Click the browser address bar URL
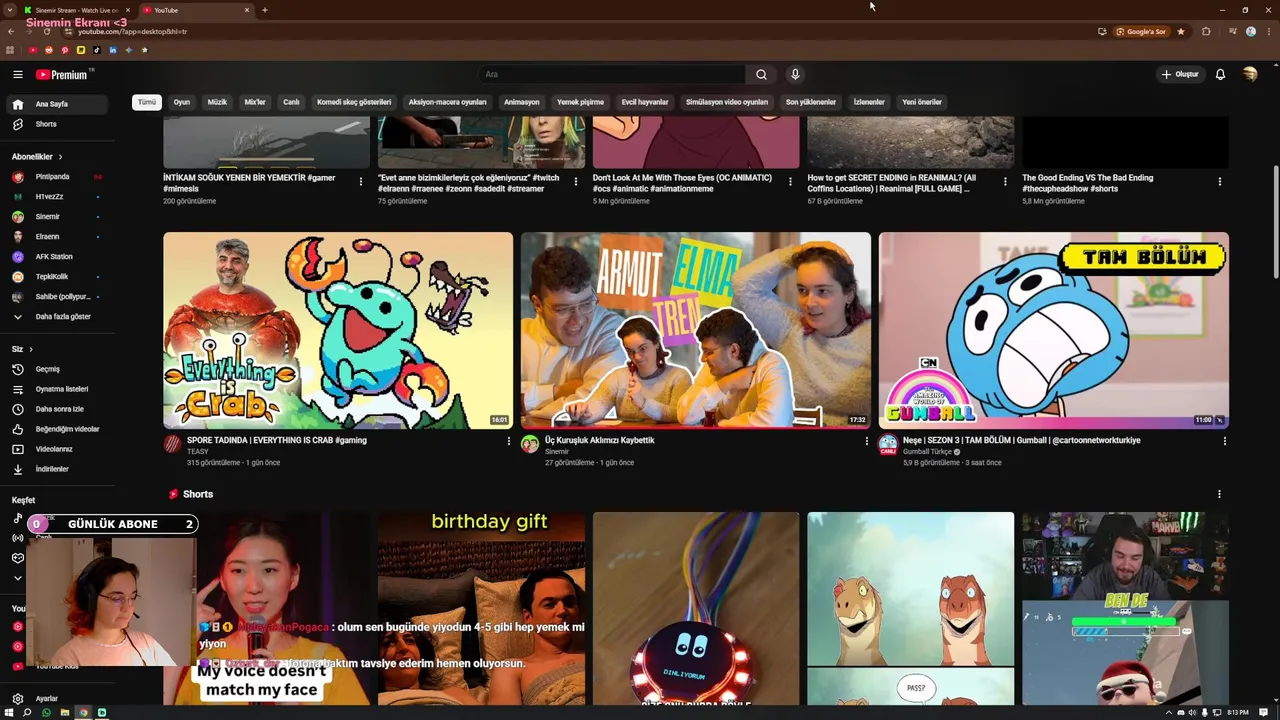This screenshot has width=1280, height=720. click(x=132, y=31)
